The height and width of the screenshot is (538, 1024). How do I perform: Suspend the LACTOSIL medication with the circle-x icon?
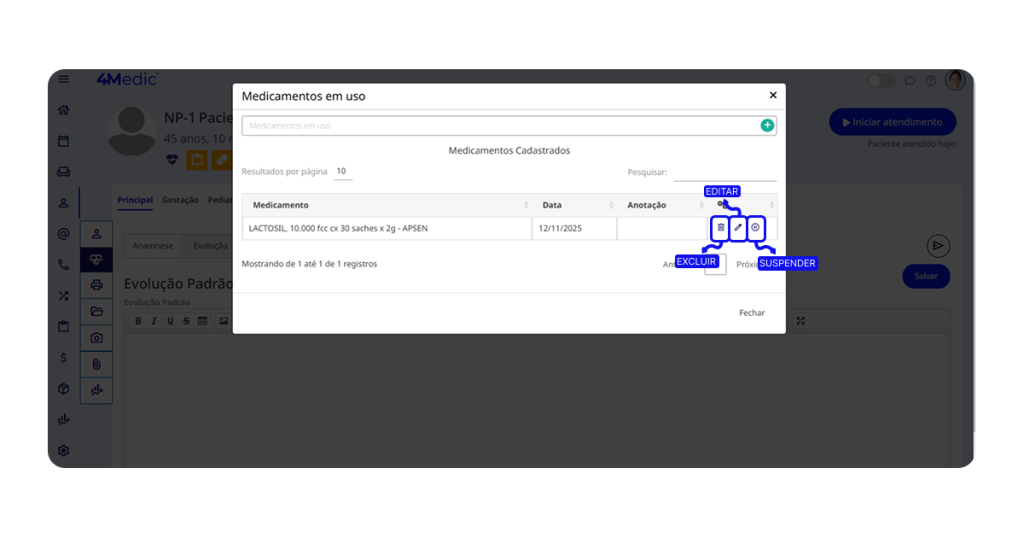(x=756, y=228)
